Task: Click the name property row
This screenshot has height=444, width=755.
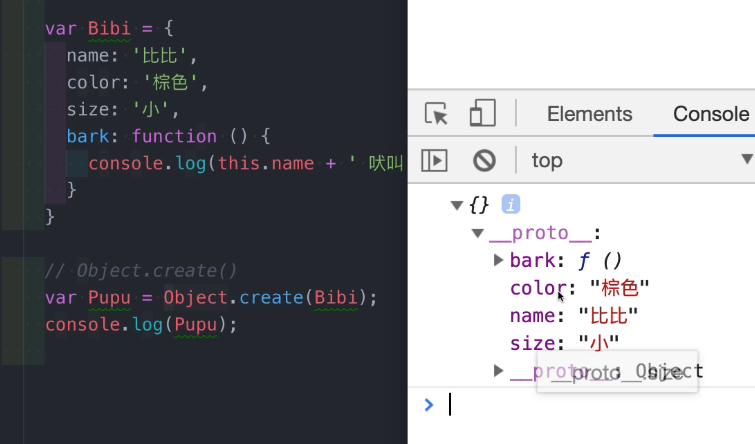Action: pos(574,316)
